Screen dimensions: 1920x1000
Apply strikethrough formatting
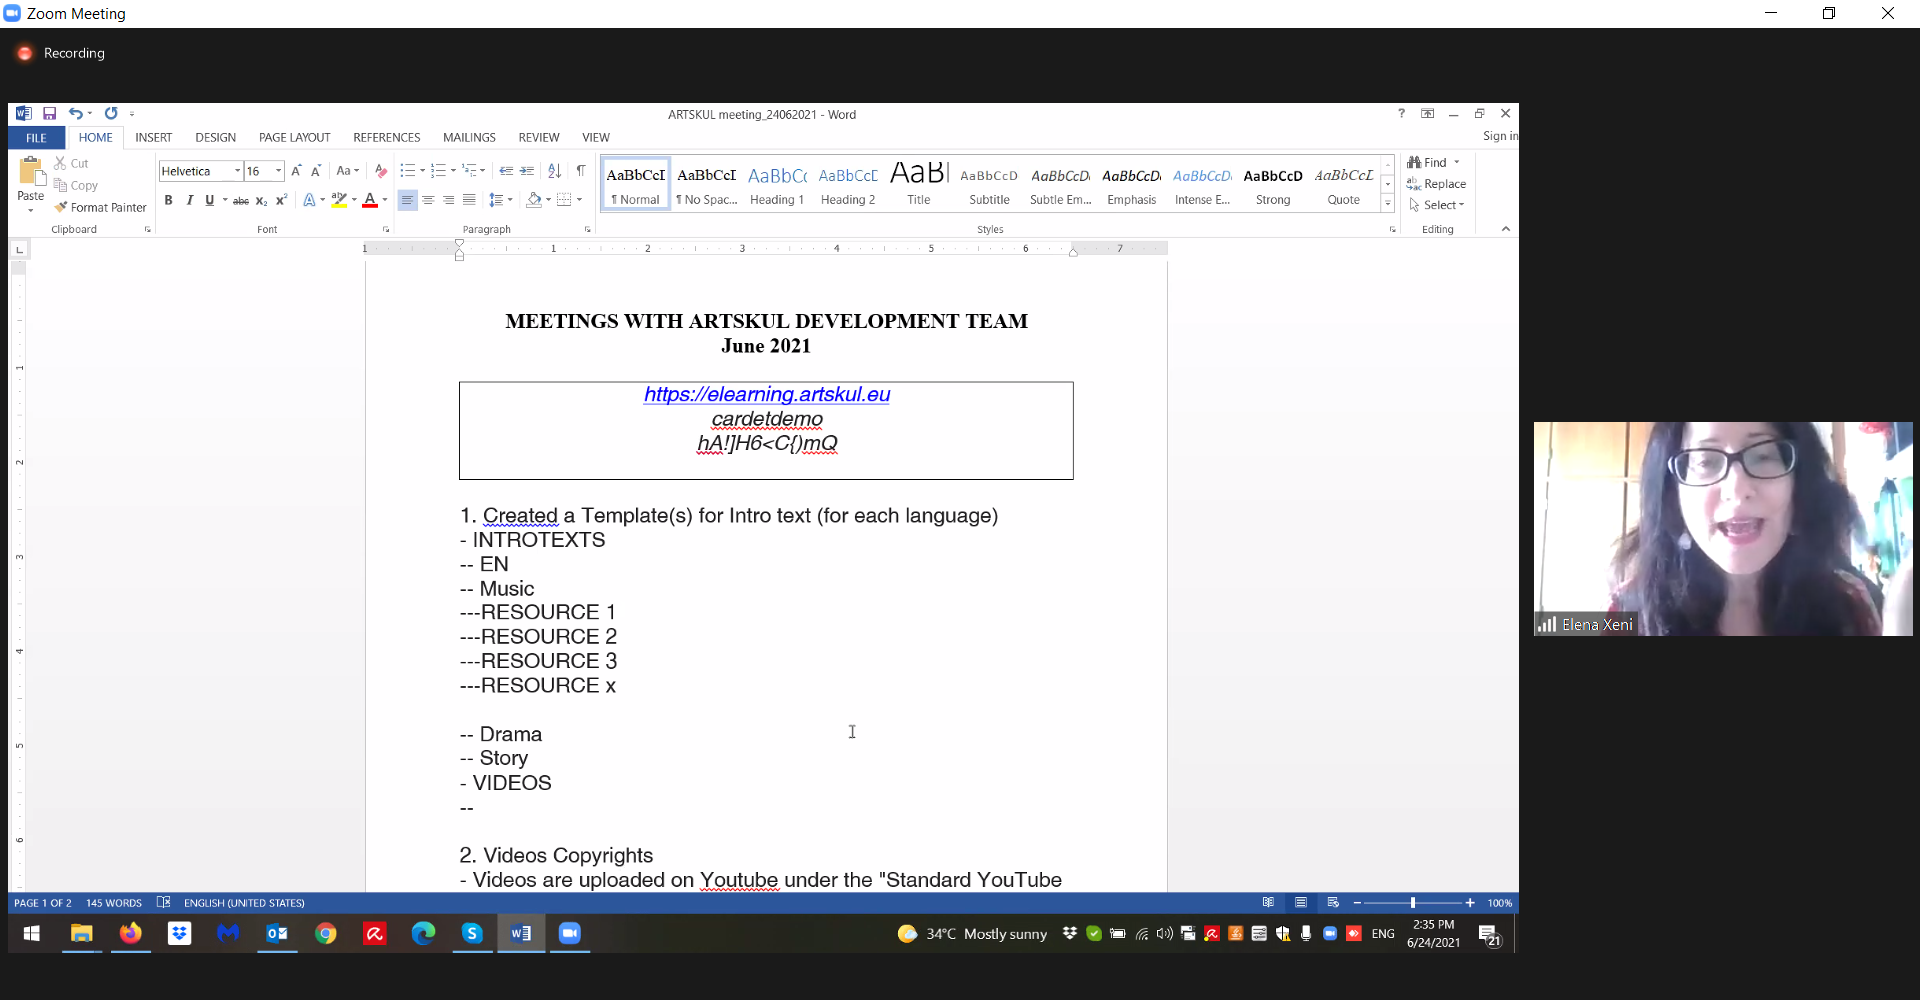click(x=240, y=201)
